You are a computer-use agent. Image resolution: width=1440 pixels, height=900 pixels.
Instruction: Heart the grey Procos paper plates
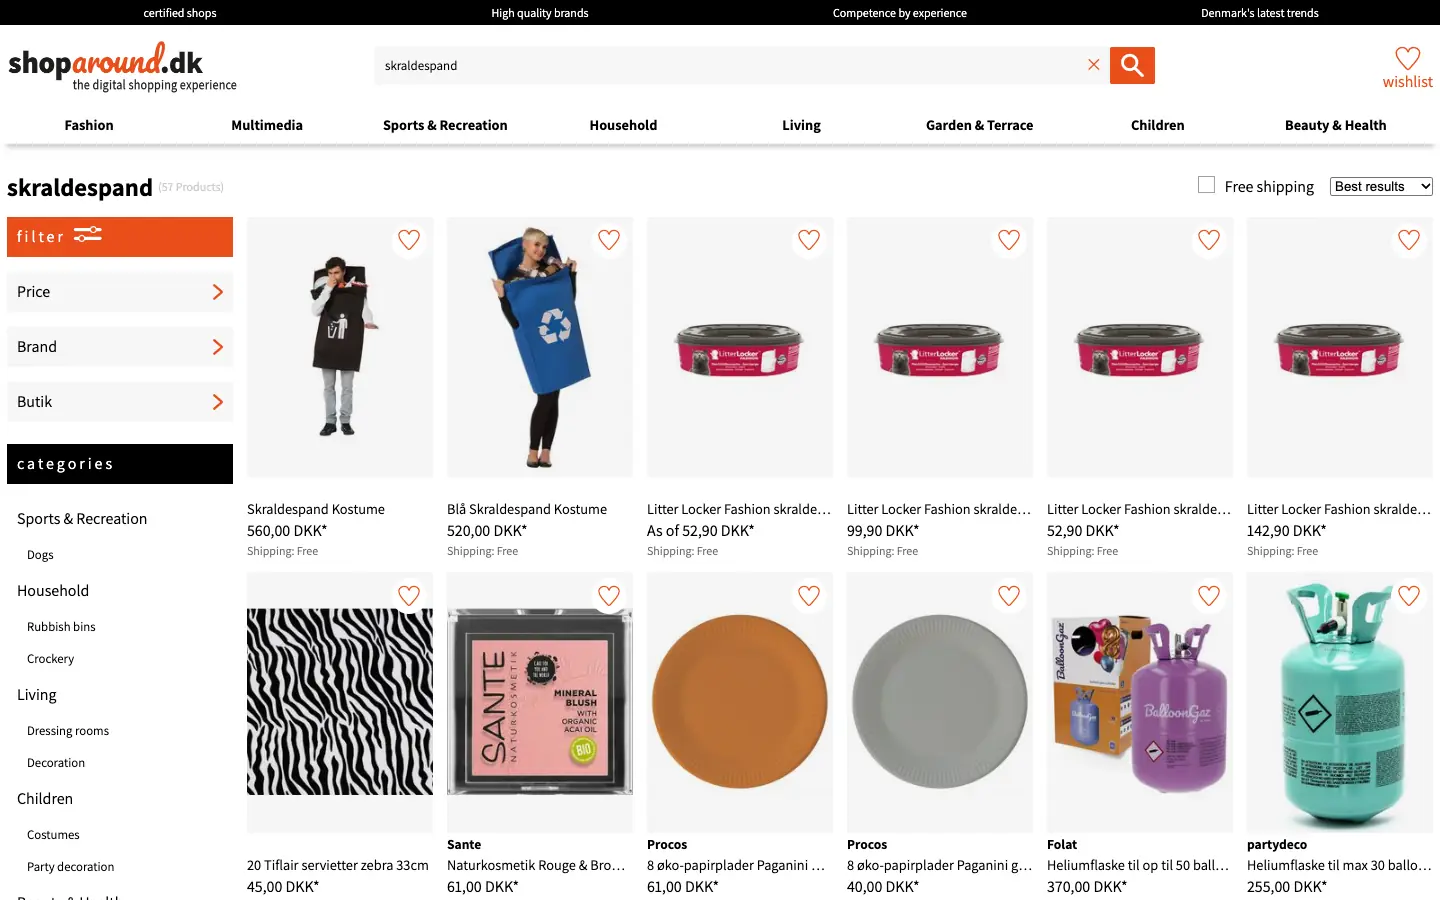click(1009, 596)
